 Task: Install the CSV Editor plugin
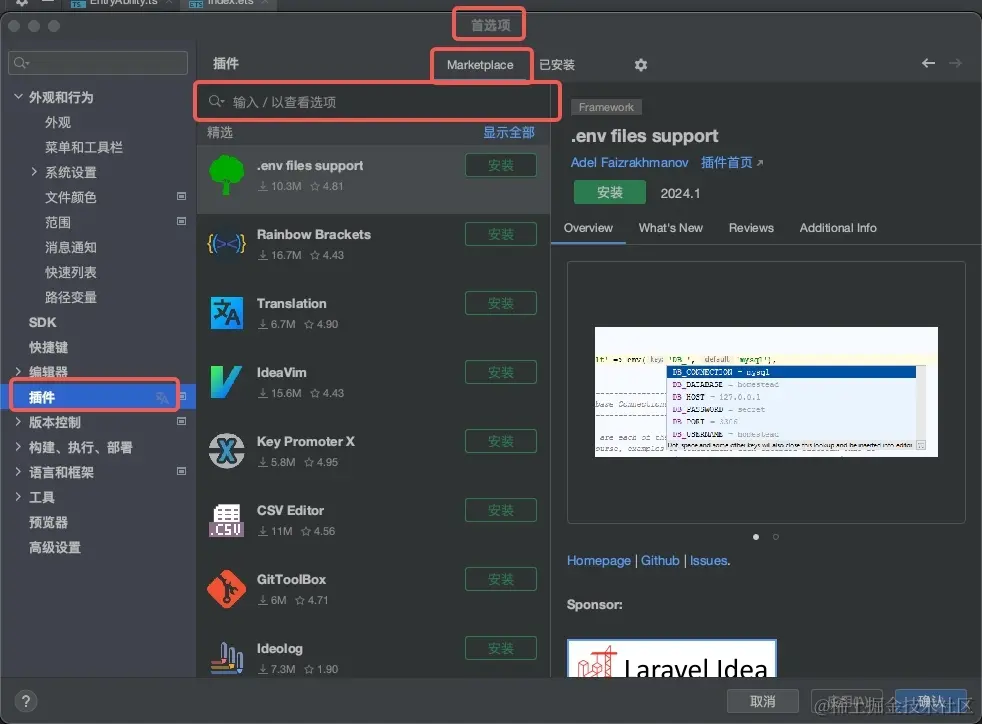(501, 510)
